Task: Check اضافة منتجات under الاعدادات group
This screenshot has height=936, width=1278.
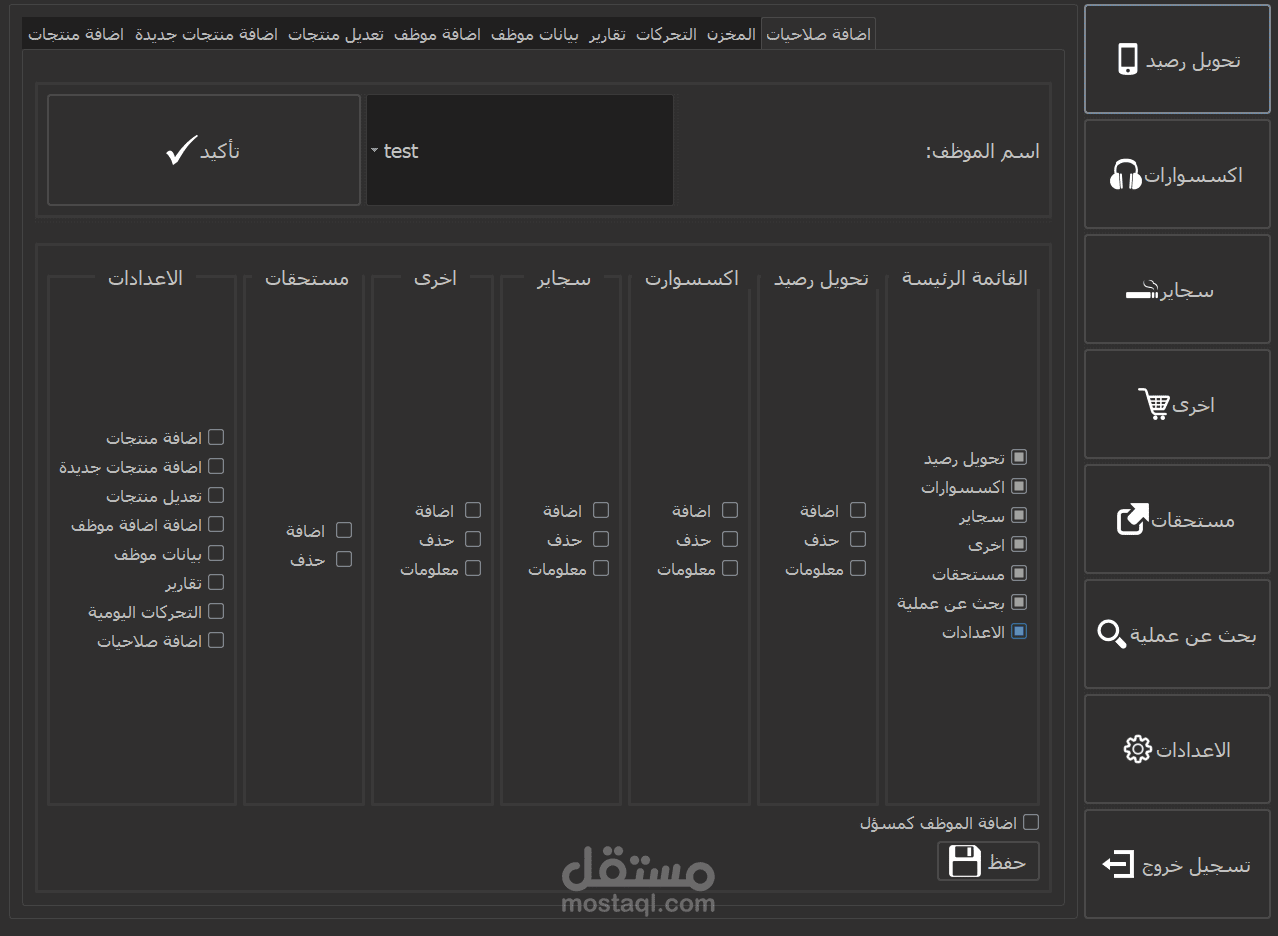Action: pos(216,437)
